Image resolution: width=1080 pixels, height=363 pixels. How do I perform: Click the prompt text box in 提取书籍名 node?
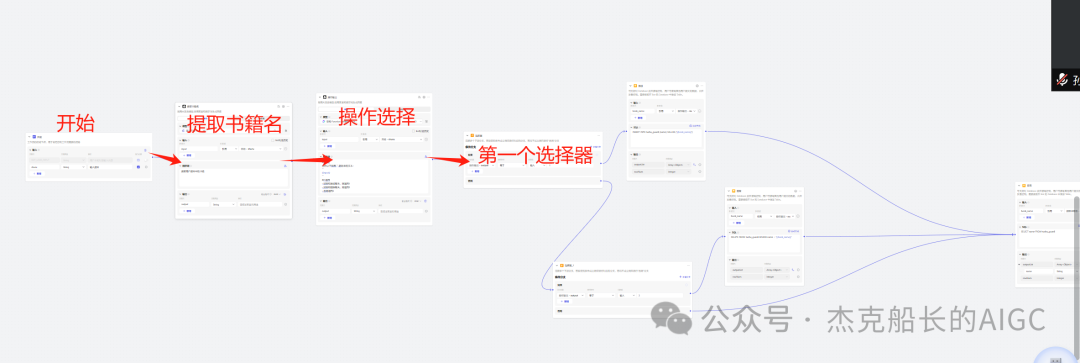point(233,177)
